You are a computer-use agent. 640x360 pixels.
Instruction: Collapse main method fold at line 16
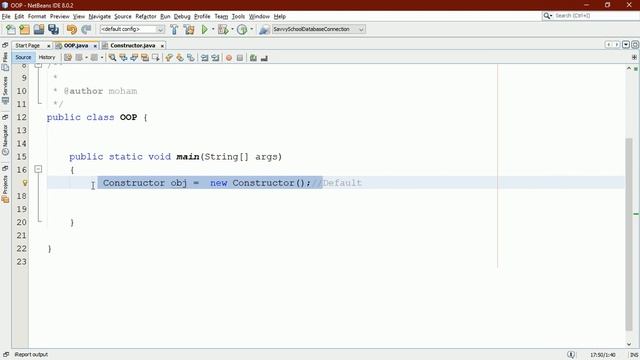coord(38,169)
